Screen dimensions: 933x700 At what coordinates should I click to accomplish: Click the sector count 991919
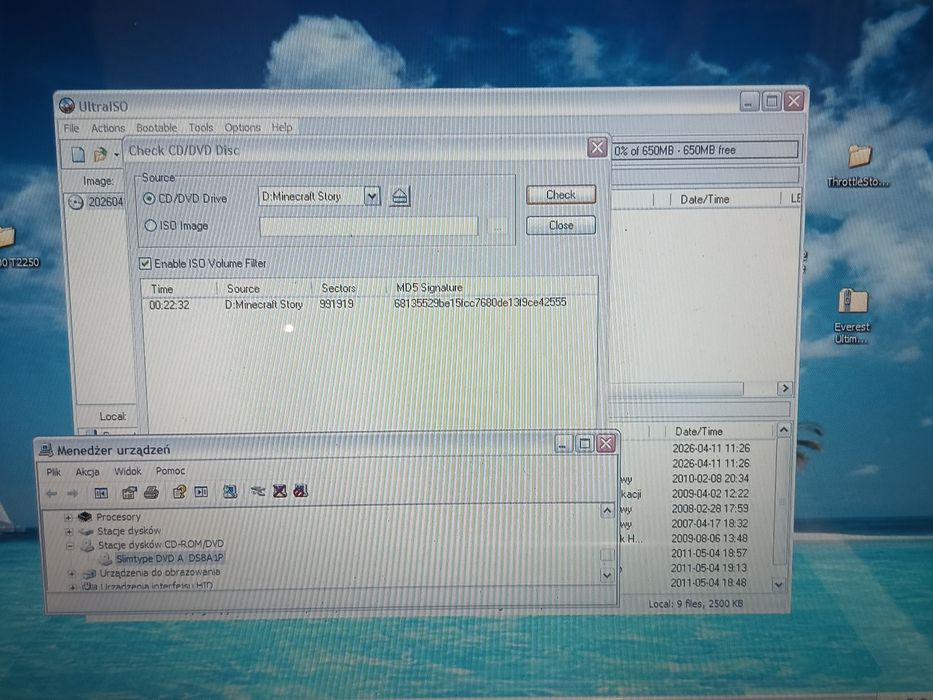click(x=336, y=304)
